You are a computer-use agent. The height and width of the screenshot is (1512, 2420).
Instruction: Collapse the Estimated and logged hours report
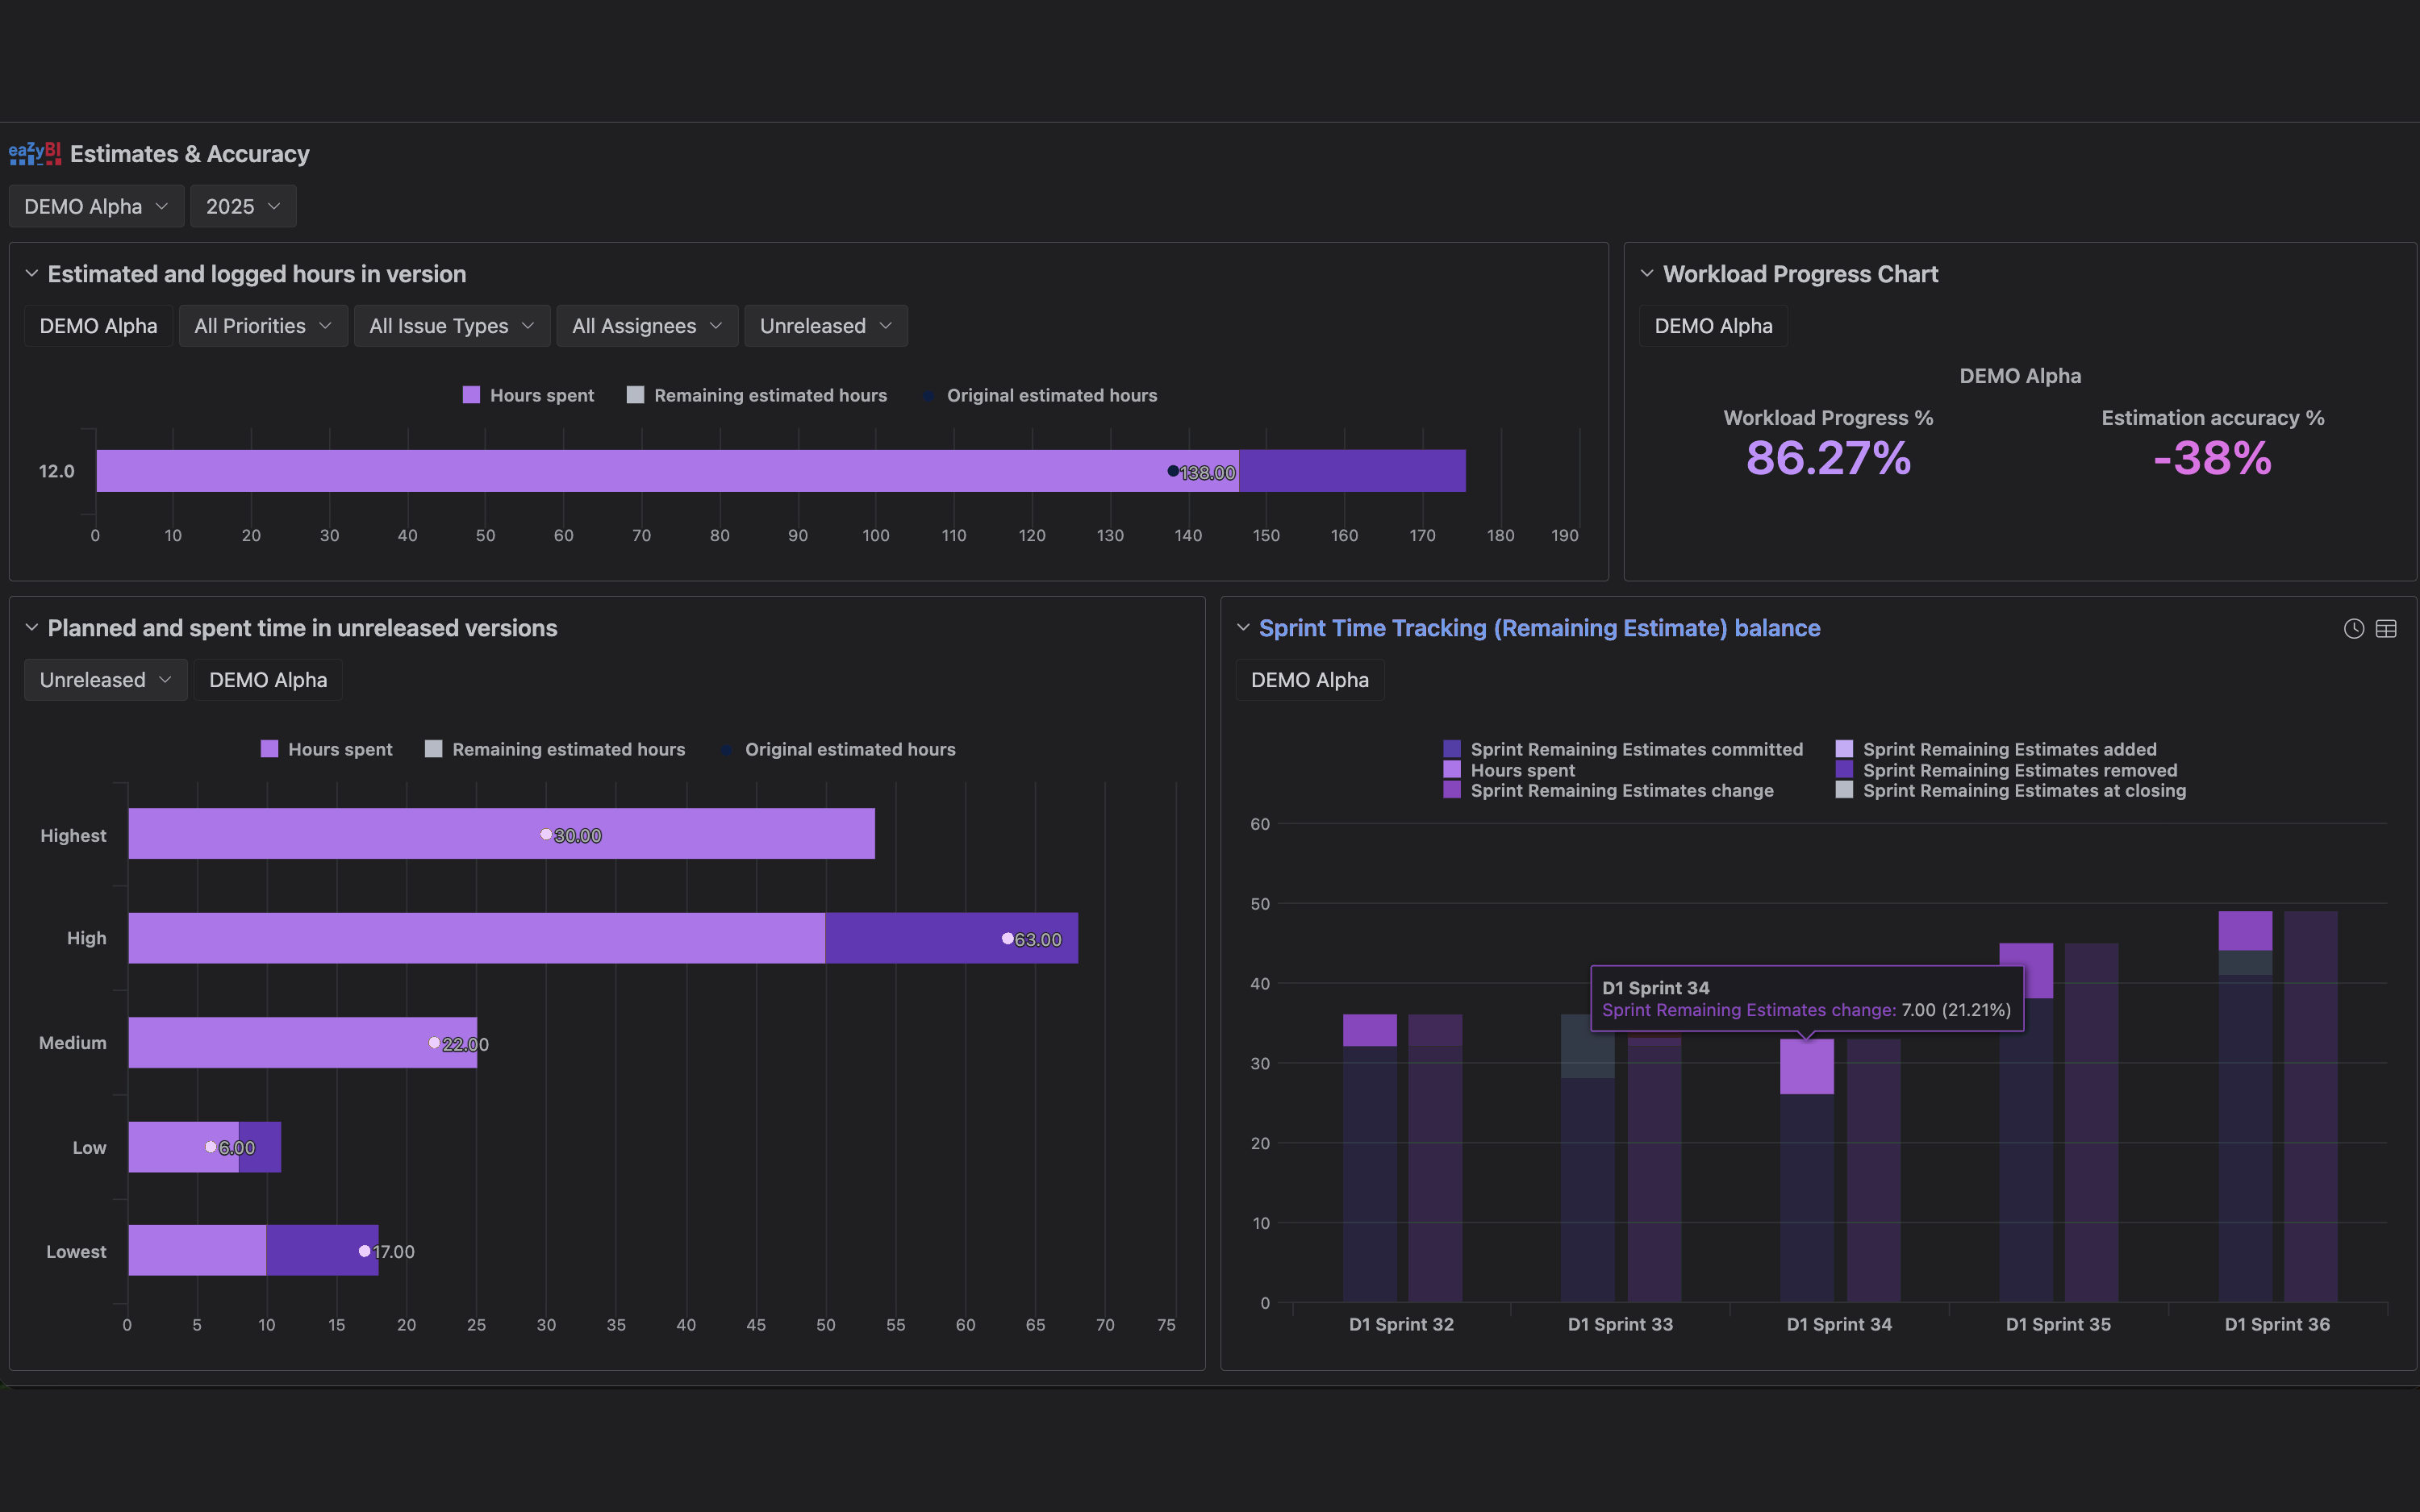click(x=32, y=274)
